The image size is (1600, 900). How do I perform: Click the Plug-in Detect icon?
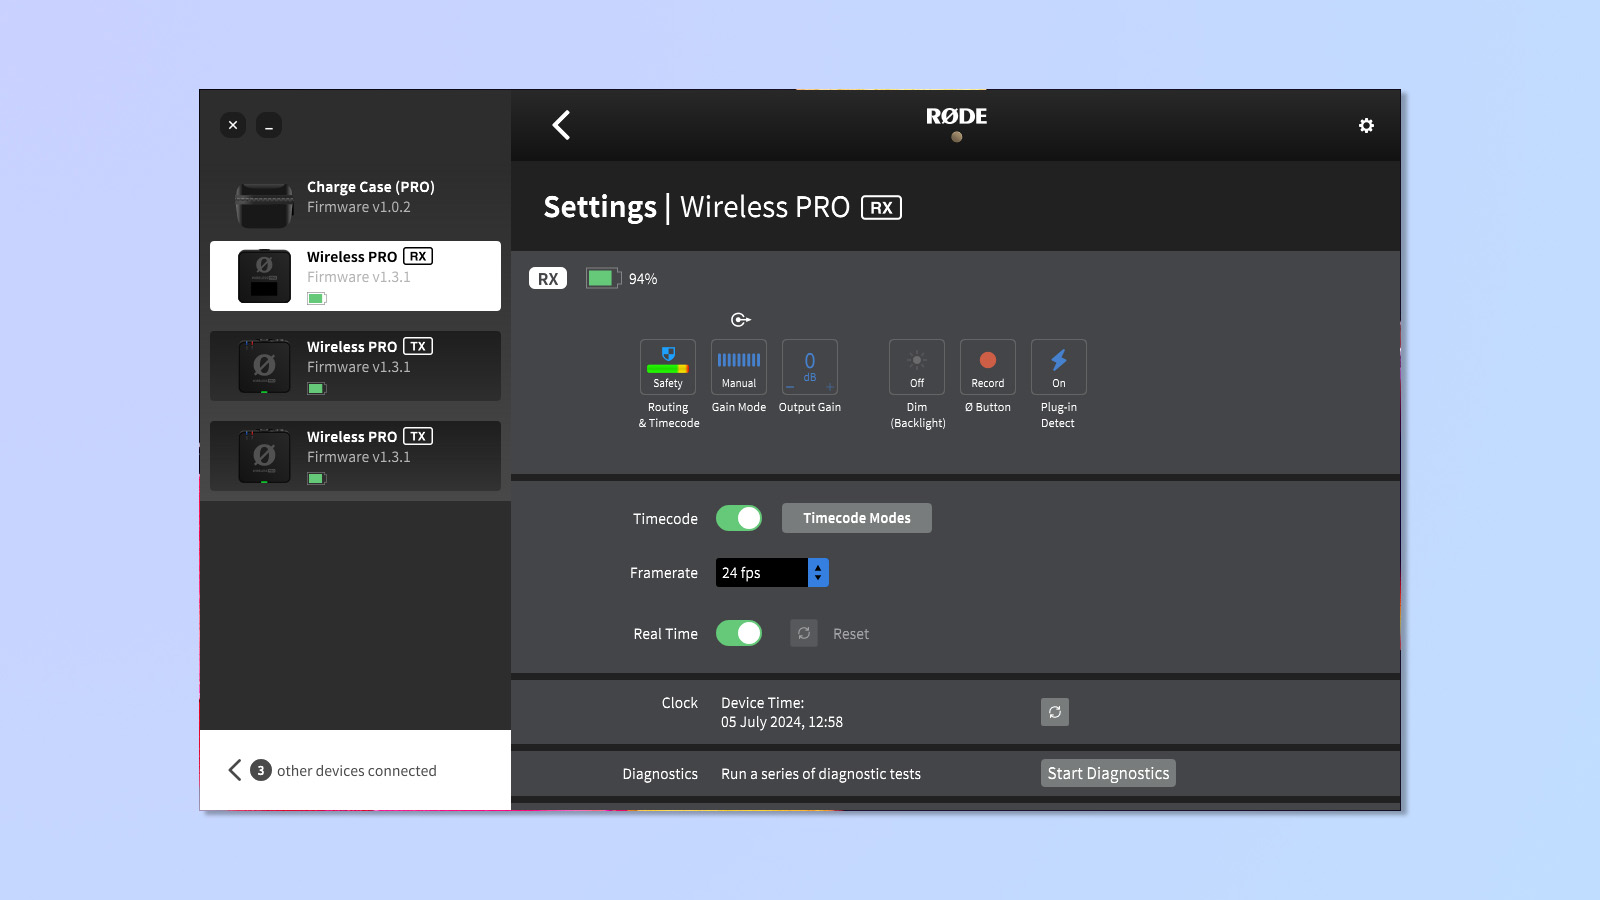coord(1058,366)
